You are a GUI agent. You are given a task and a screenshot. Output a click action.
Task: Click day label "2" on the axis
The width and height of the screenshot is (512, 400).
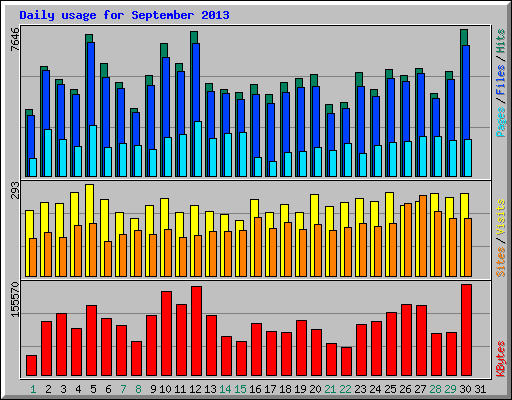tap(48, 389)
